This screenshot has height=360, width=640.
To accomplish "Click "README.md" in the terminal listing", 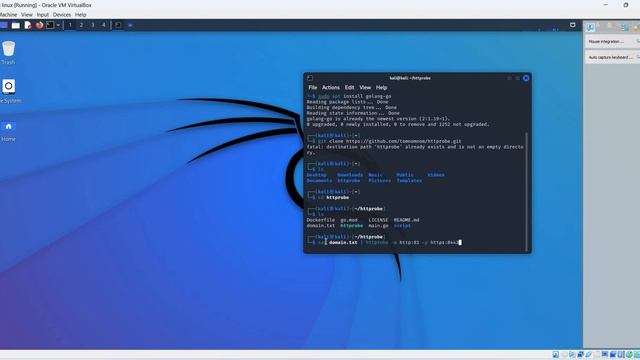I will coord(406,220).
